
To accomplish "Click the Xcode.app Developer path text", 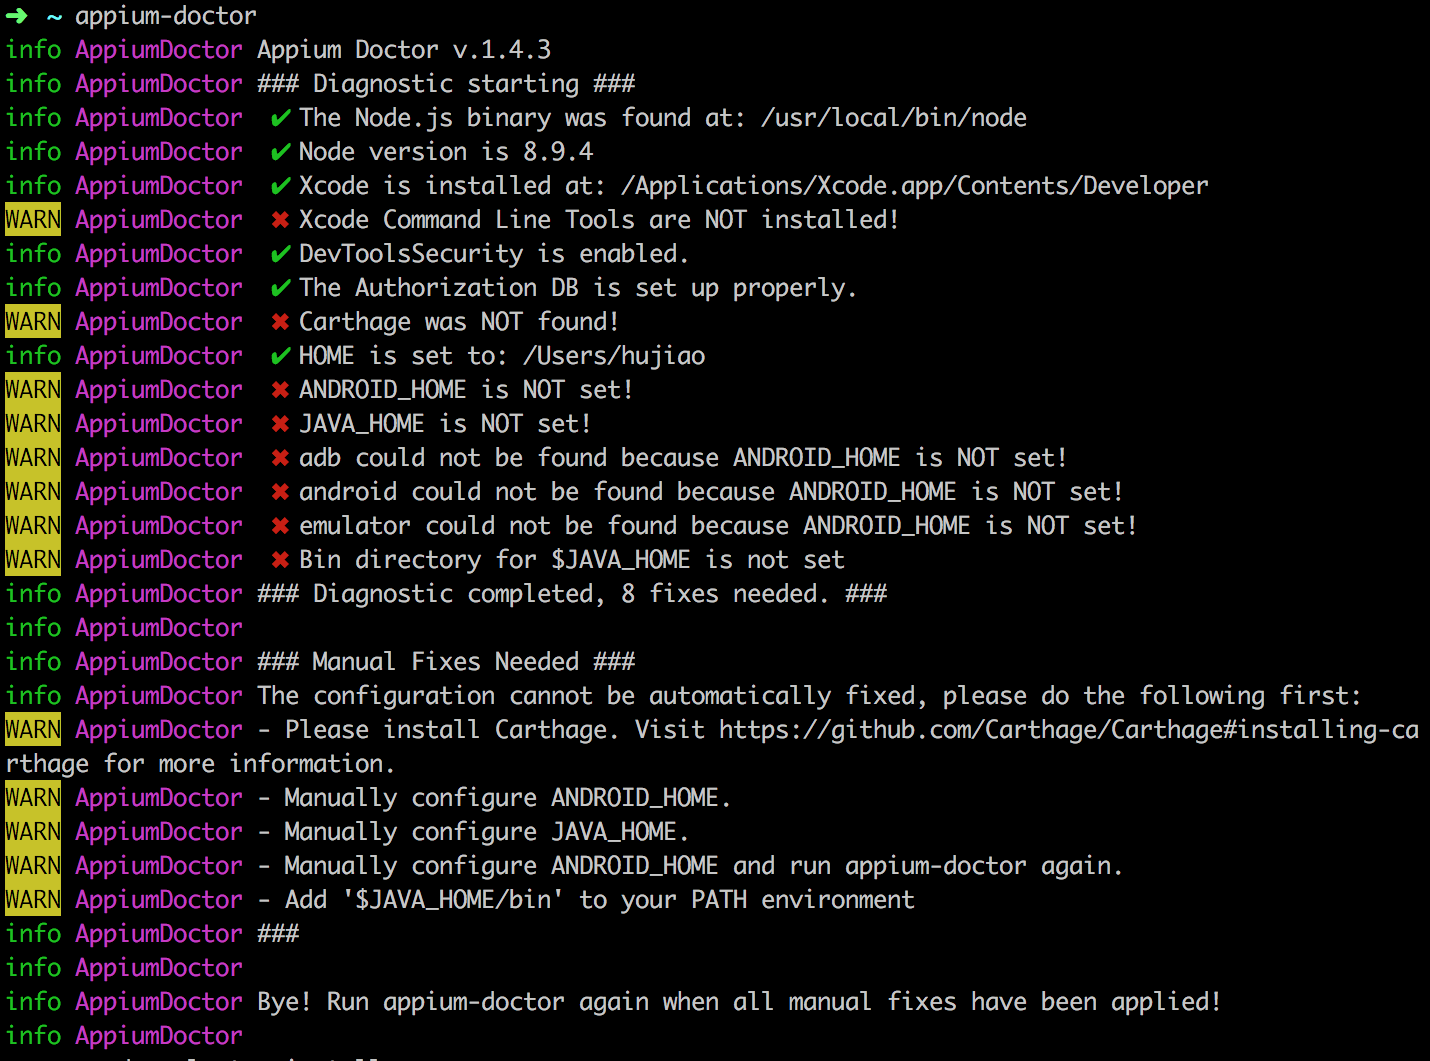I will [x=914, y=186].
